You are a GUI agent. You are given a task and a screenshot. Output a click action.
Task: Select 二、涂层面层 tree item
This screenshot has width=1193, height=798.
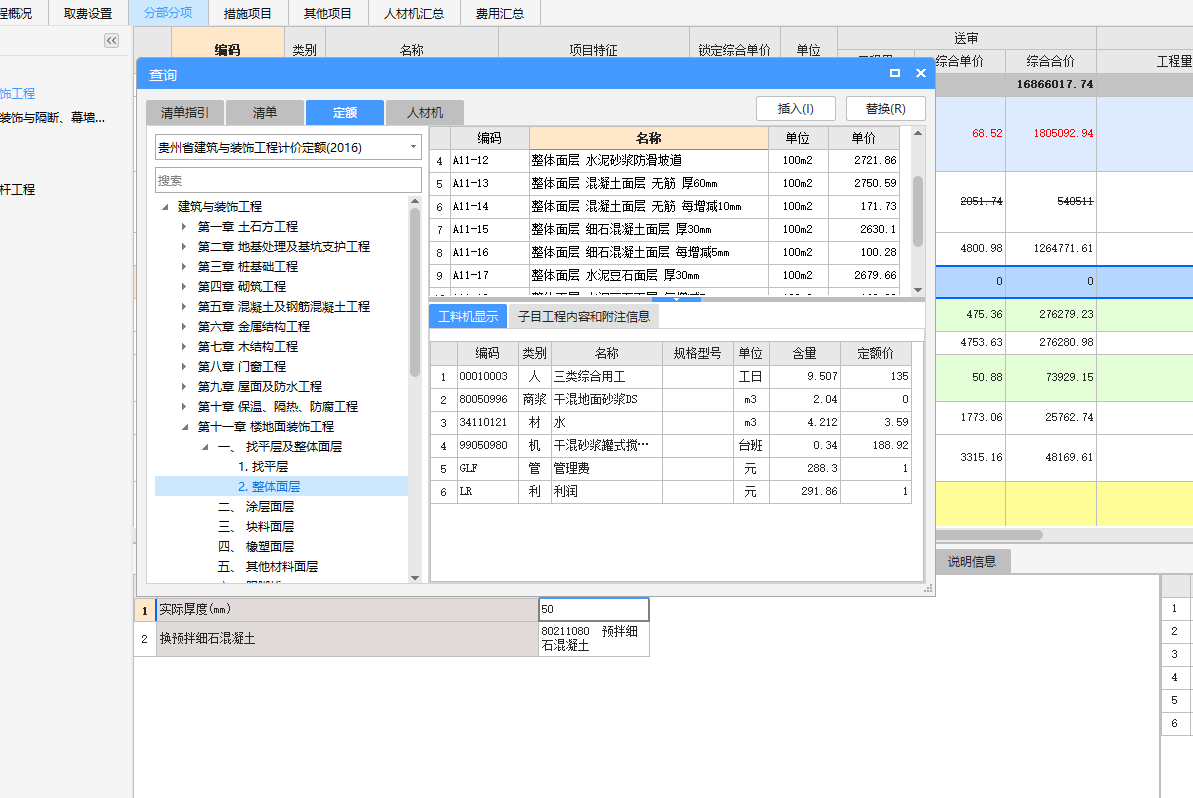pos(256,507)
